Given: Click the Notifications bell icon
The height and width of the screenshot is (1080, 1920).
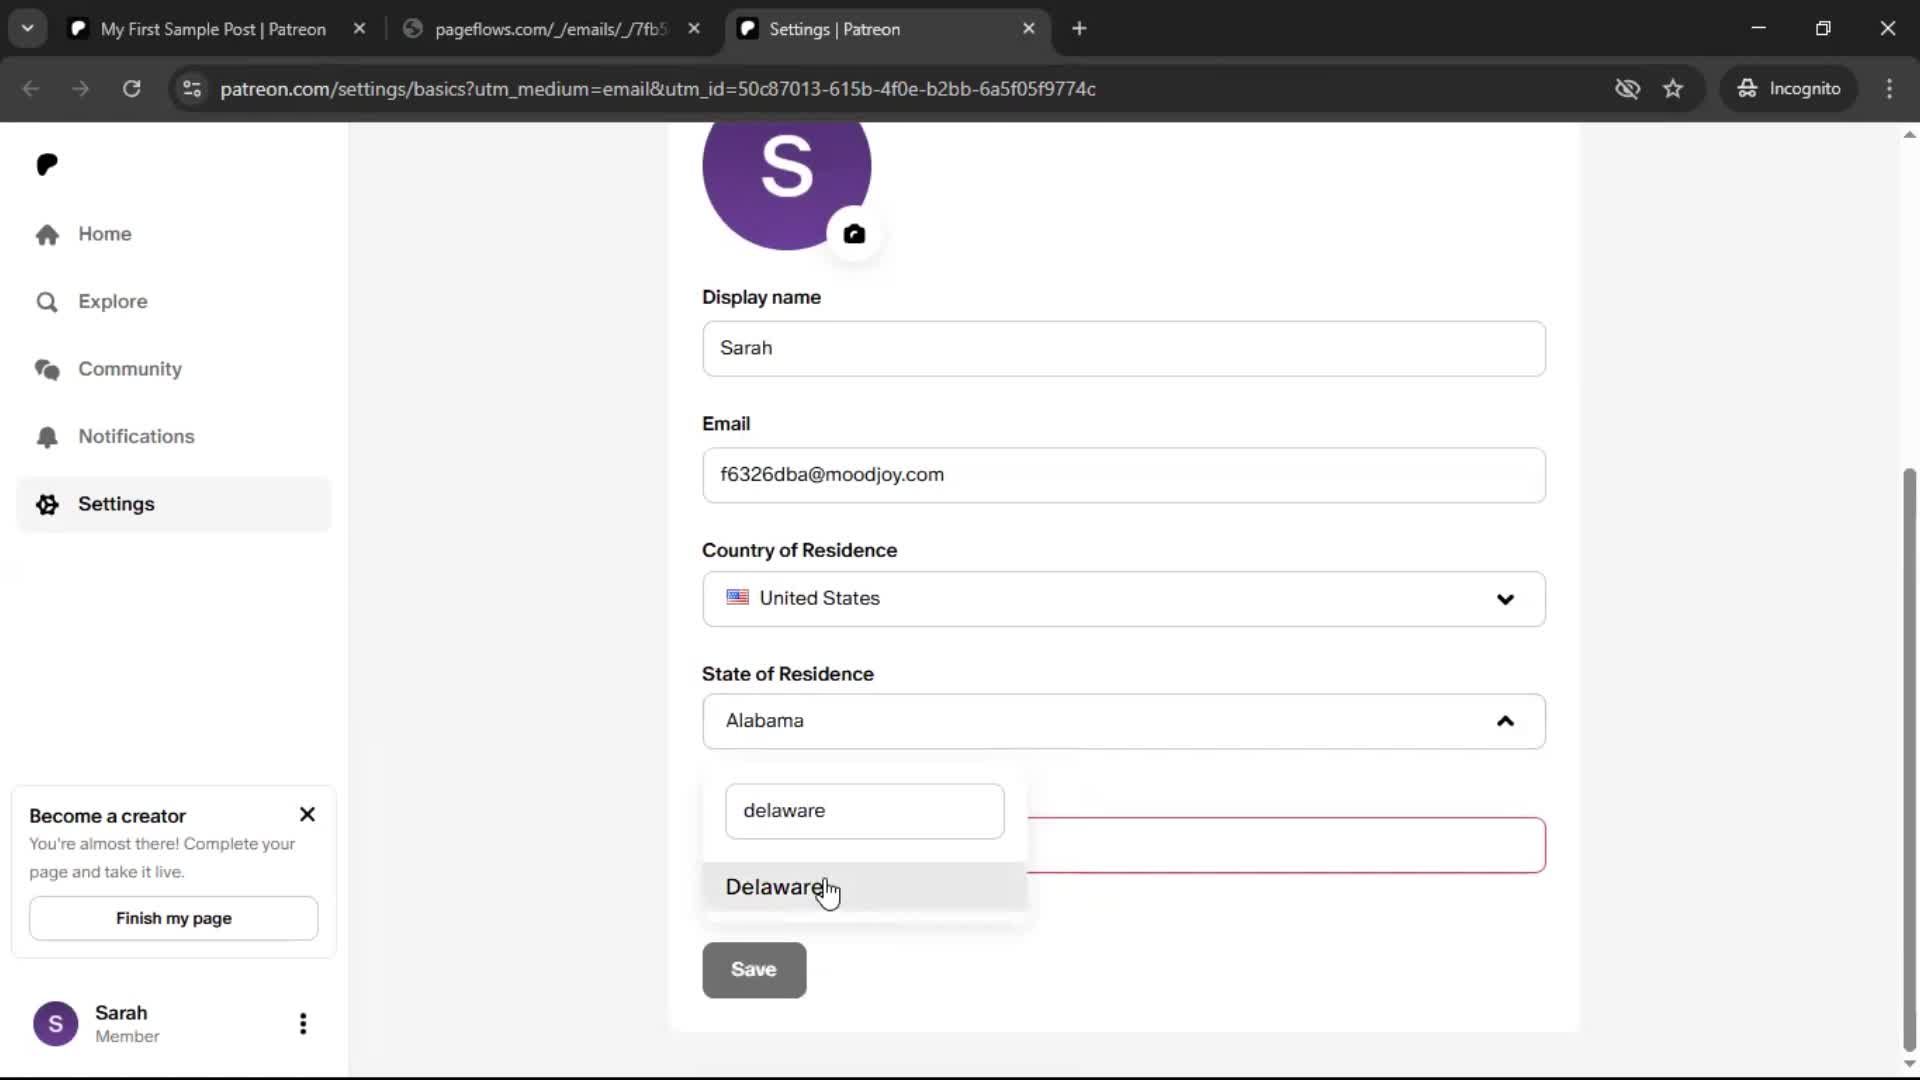Looking at the screenshot, I should coord(47,437).
